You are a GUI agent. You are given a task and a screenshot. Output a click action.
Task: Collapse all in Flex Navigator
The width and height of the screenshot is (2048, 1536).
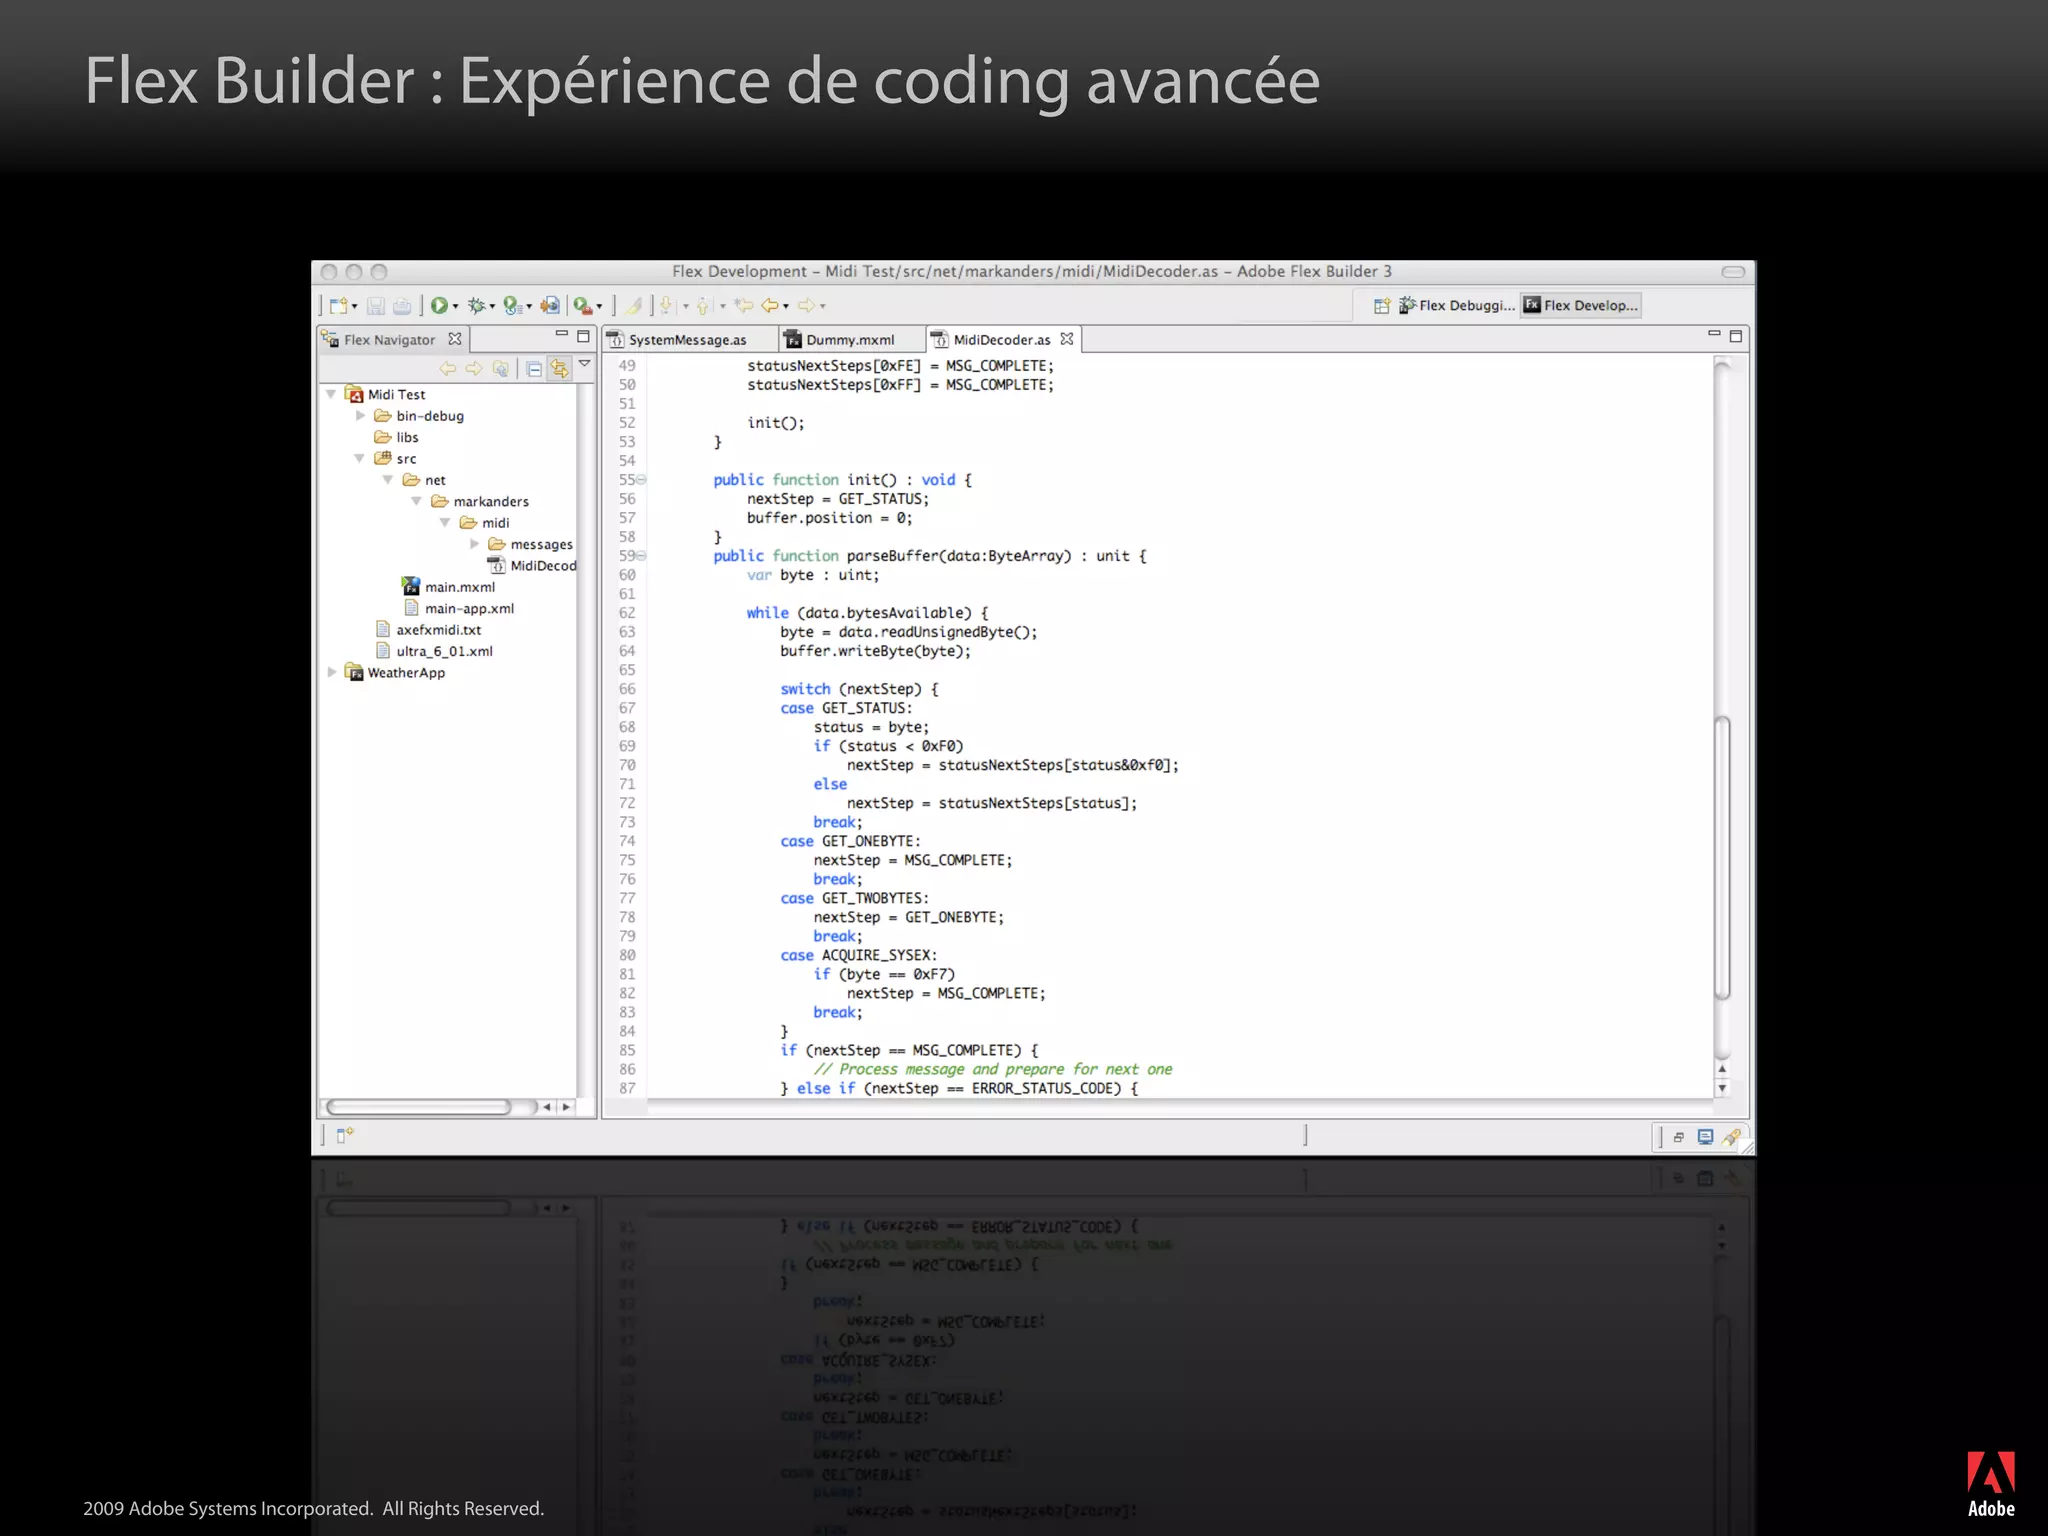coord(535,369)
